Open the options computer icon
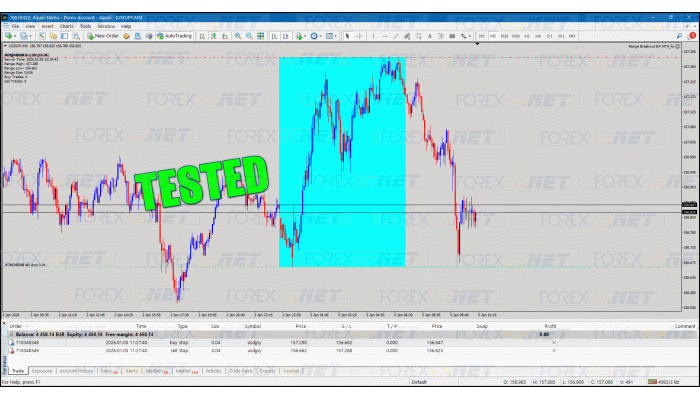Screen dimensions: 700x400 [x=138, y=36]
